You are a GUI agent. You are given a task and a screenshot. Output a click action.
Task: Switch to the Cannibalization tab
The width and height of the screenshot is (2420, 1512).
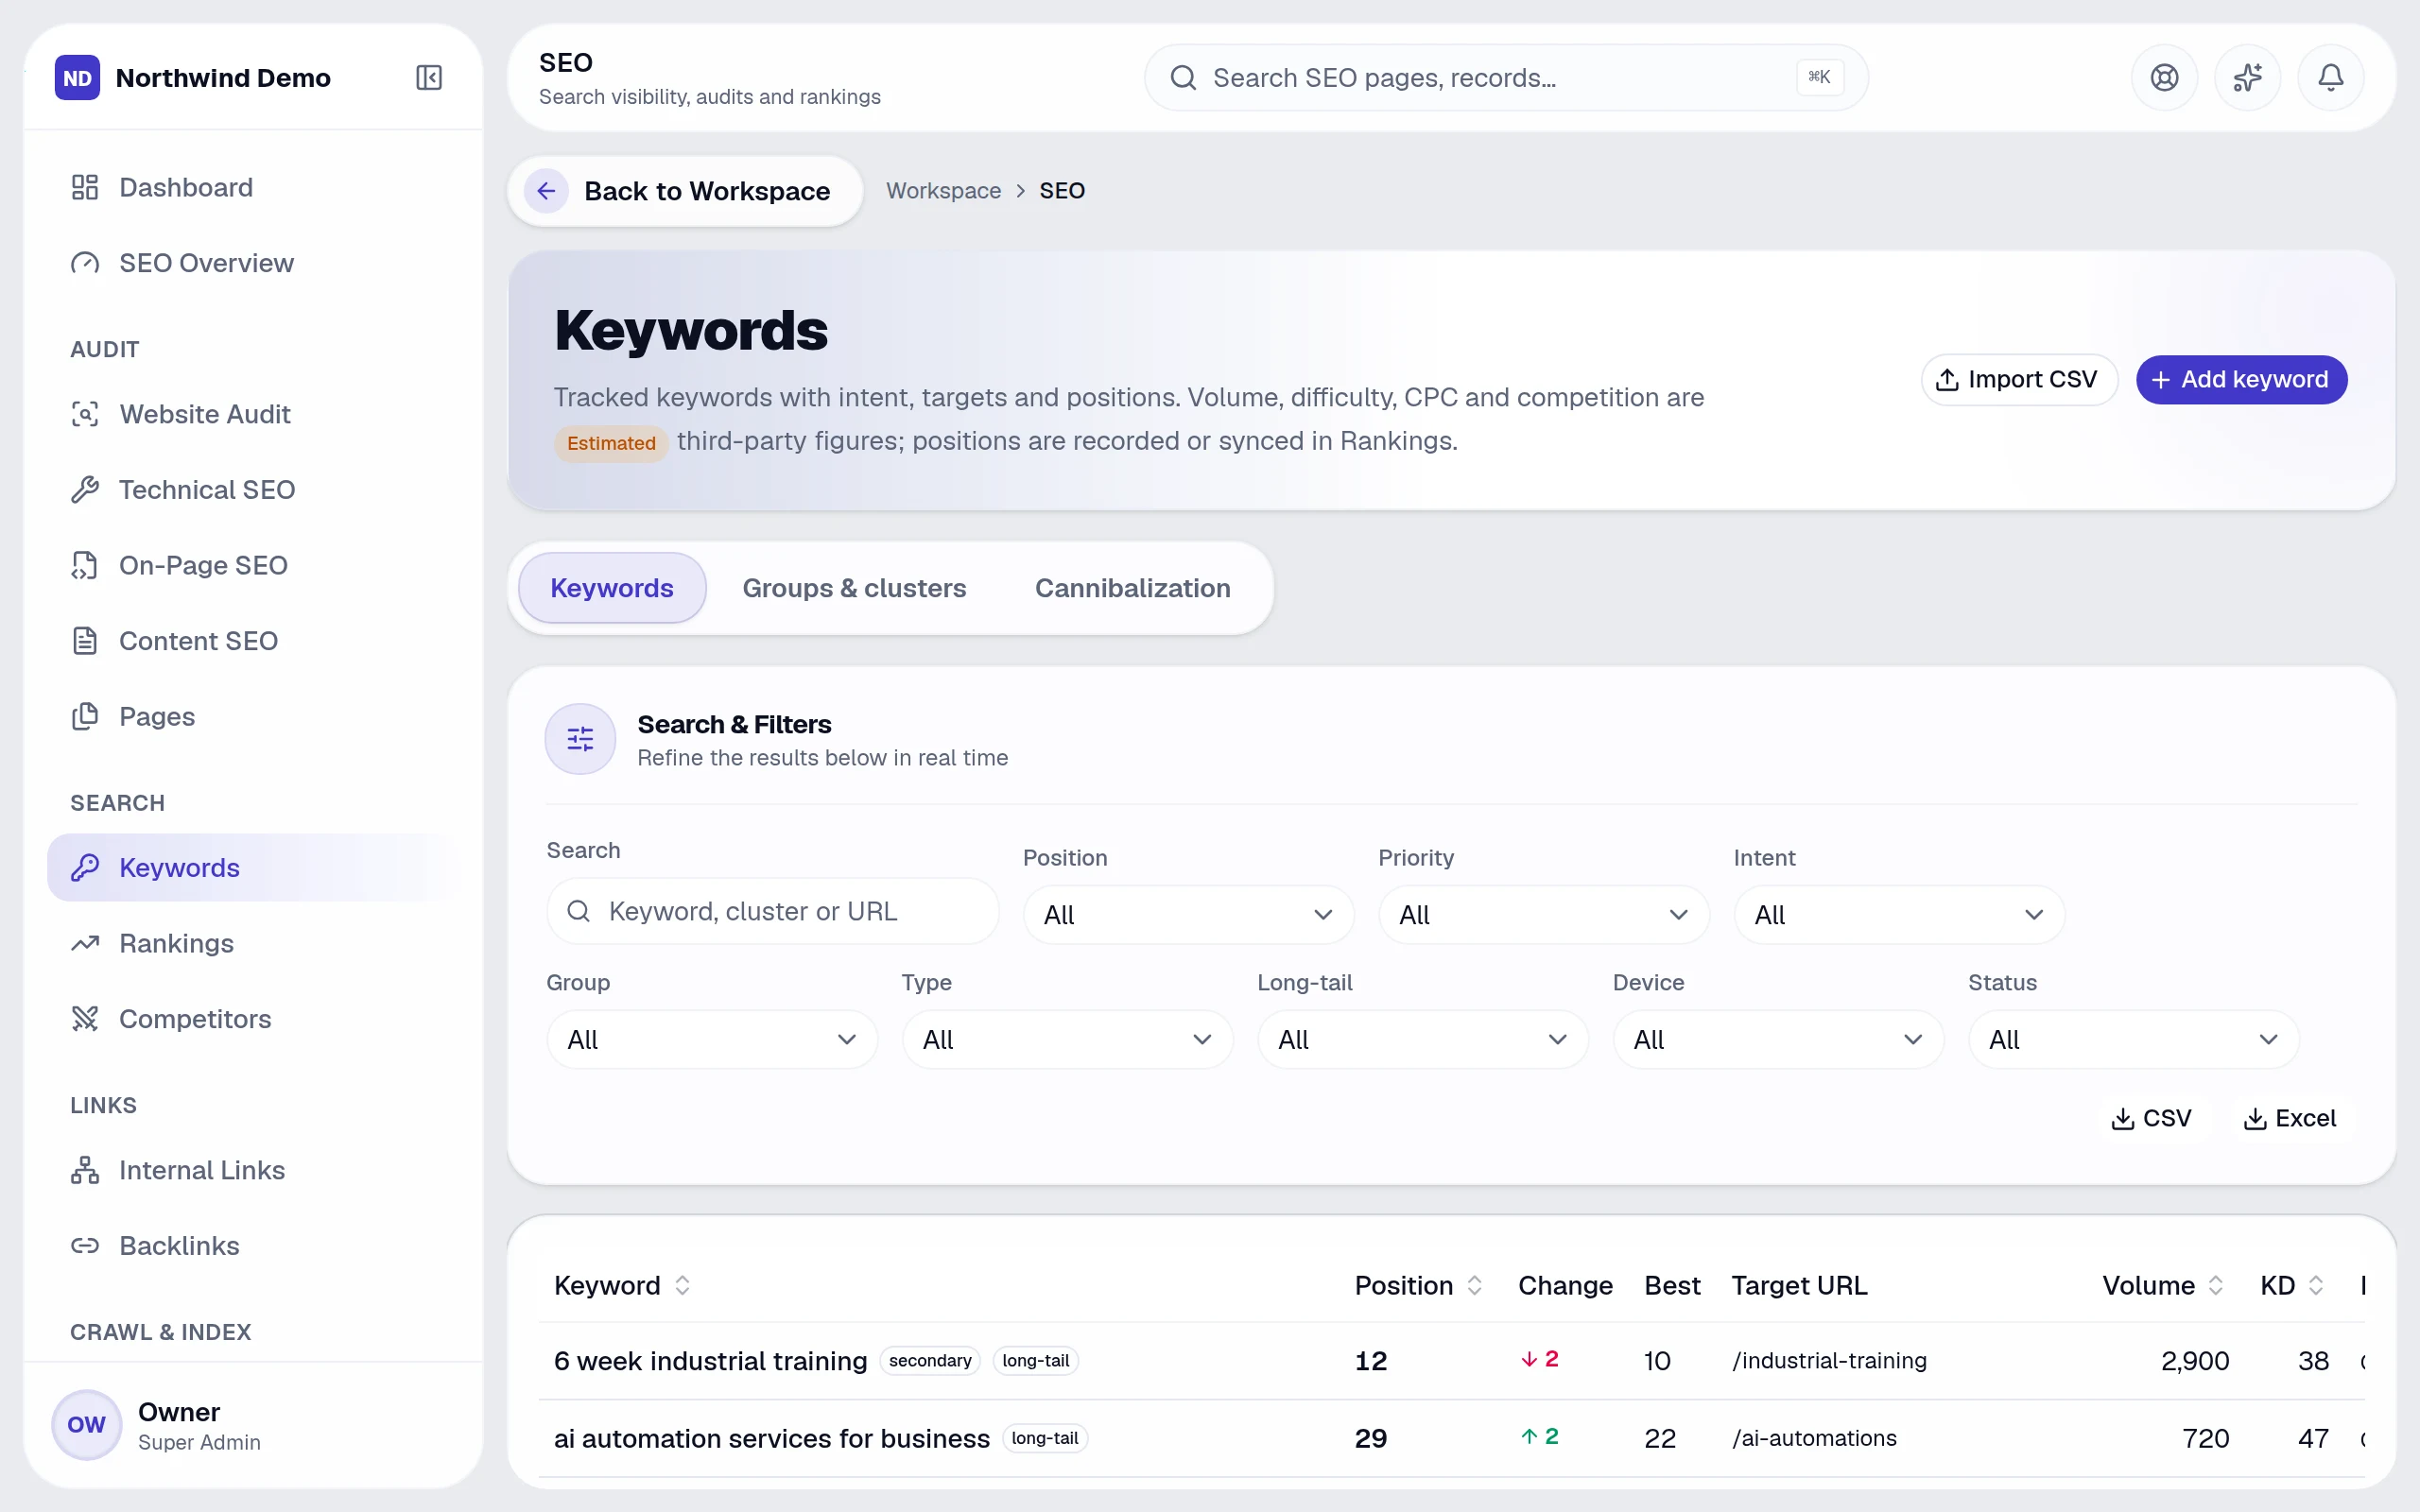pos(1132,588)
